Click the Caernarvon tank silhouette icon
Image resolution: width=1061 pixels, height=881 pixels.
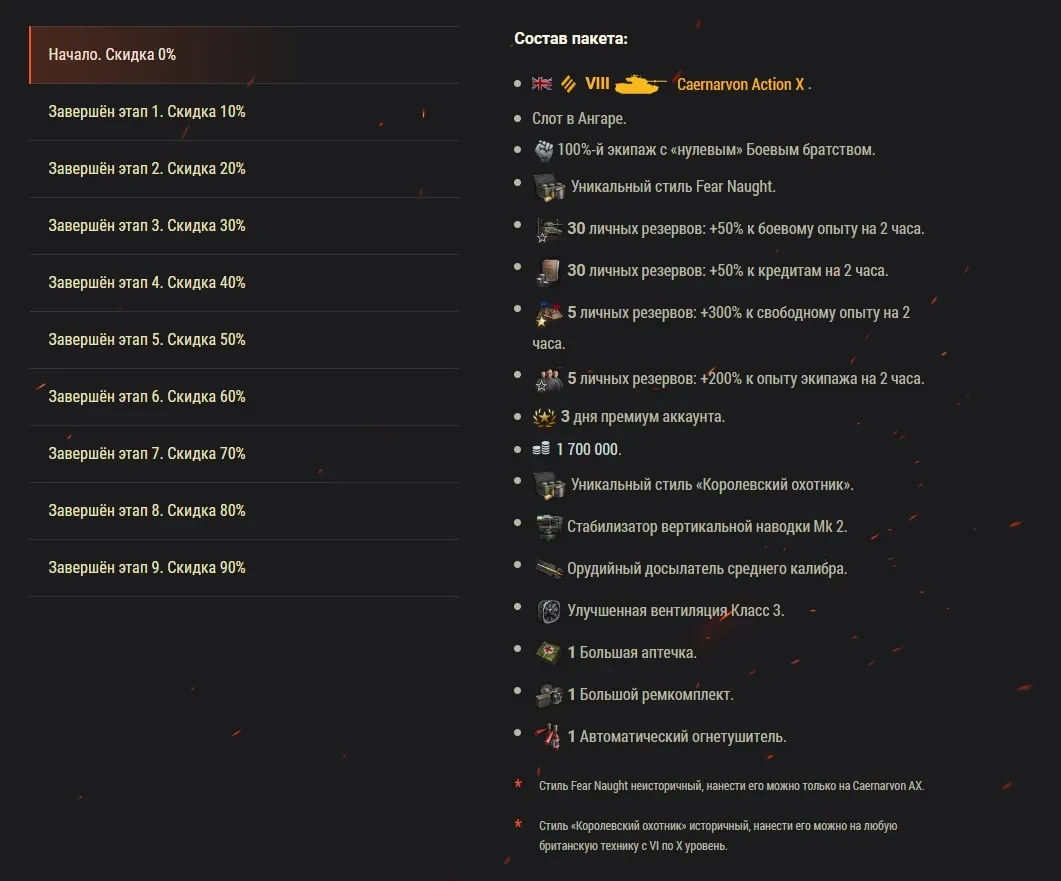[x=640, y=84]
